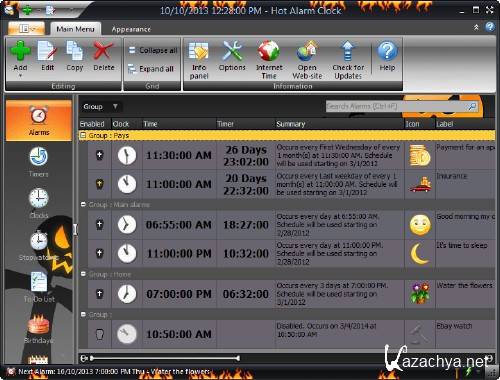Open the Group dropdown
The height and width of the screenshot is (380, 500).
pyautogui.click(x=100, y=107)
